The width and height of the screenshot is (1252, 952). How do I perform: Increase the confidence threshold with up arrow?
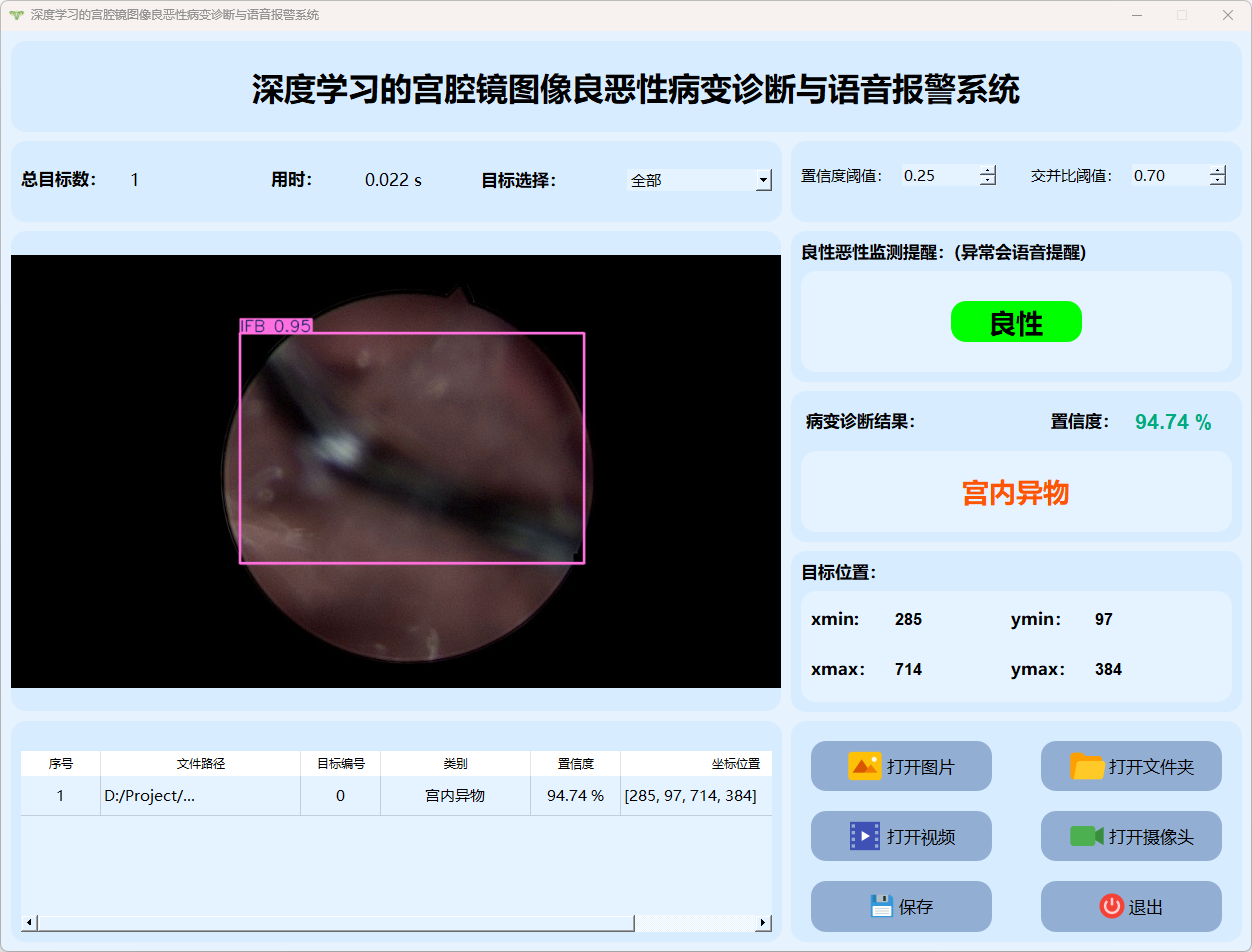[988, 170]
